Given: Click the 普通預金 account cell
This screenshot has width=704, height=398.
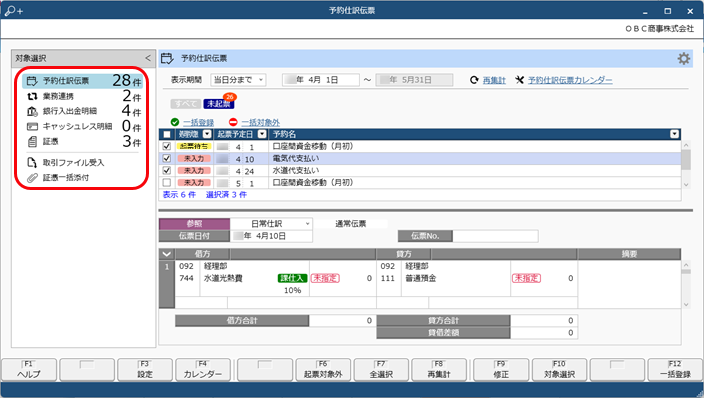Looking at the screenshot, I should pos(420,278).
